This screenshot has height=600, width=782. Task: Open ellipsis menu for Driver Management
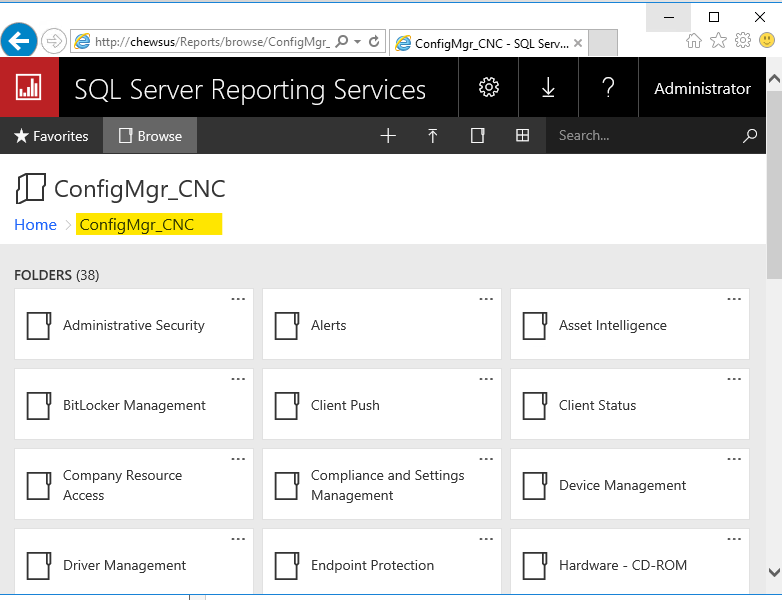[238, 539]
